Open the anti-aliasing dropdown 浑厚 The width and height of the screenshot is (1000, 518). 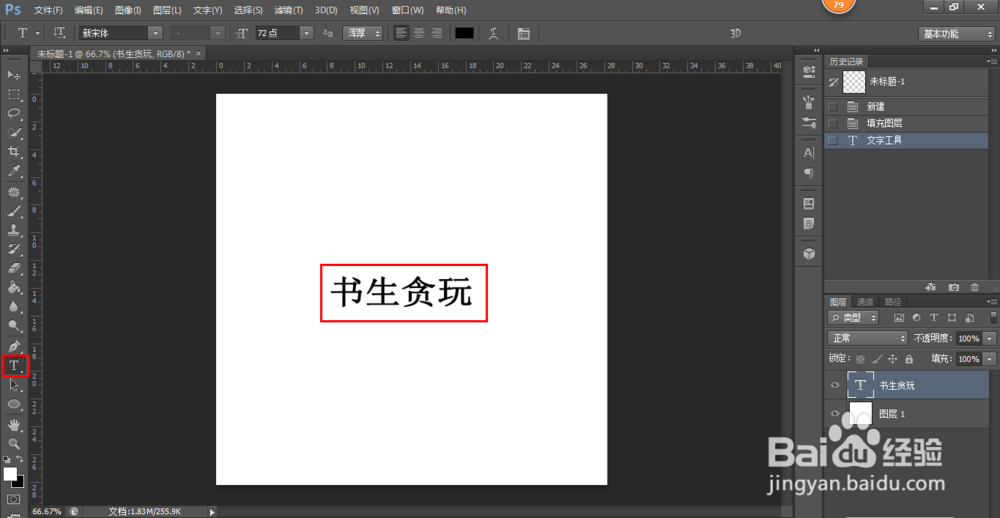tap(362, 33)
